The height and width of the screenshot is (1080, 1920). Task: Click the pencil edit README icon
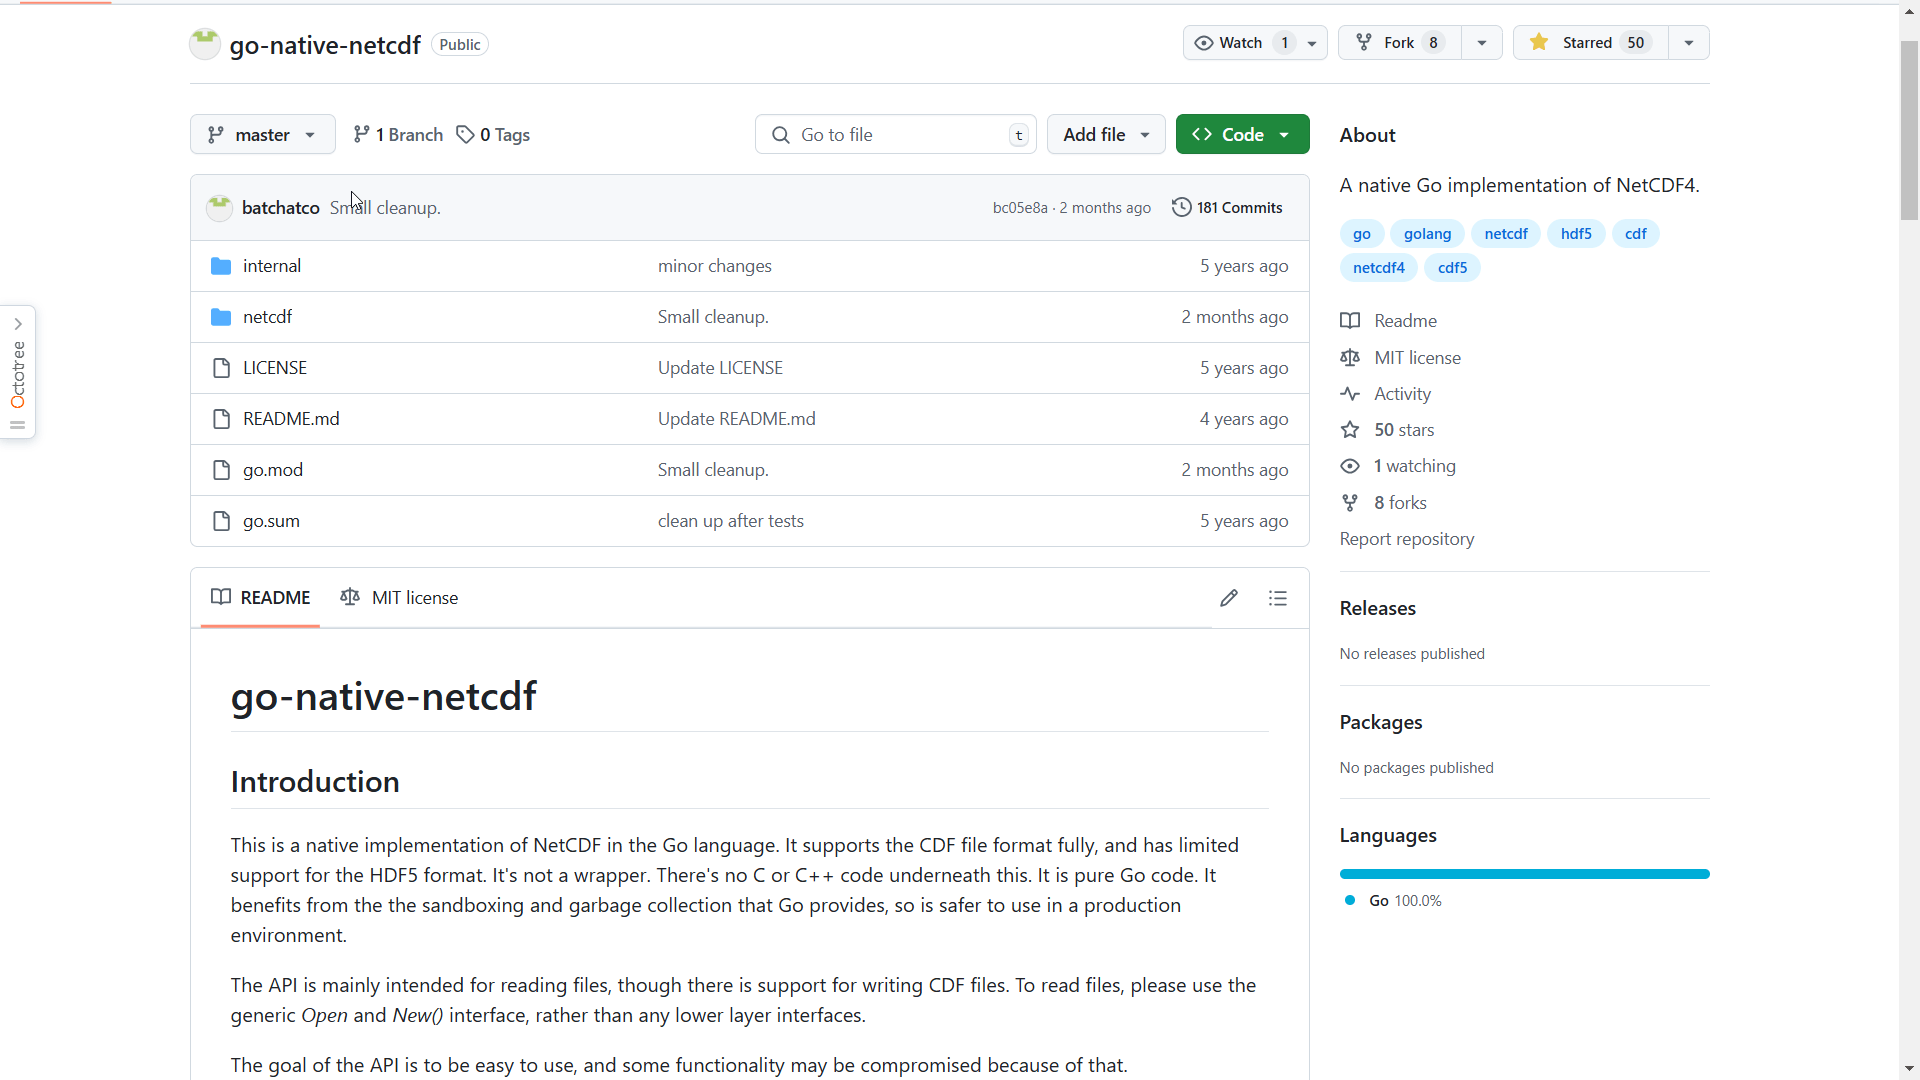pyautogui.click(x=1229, y=598)
